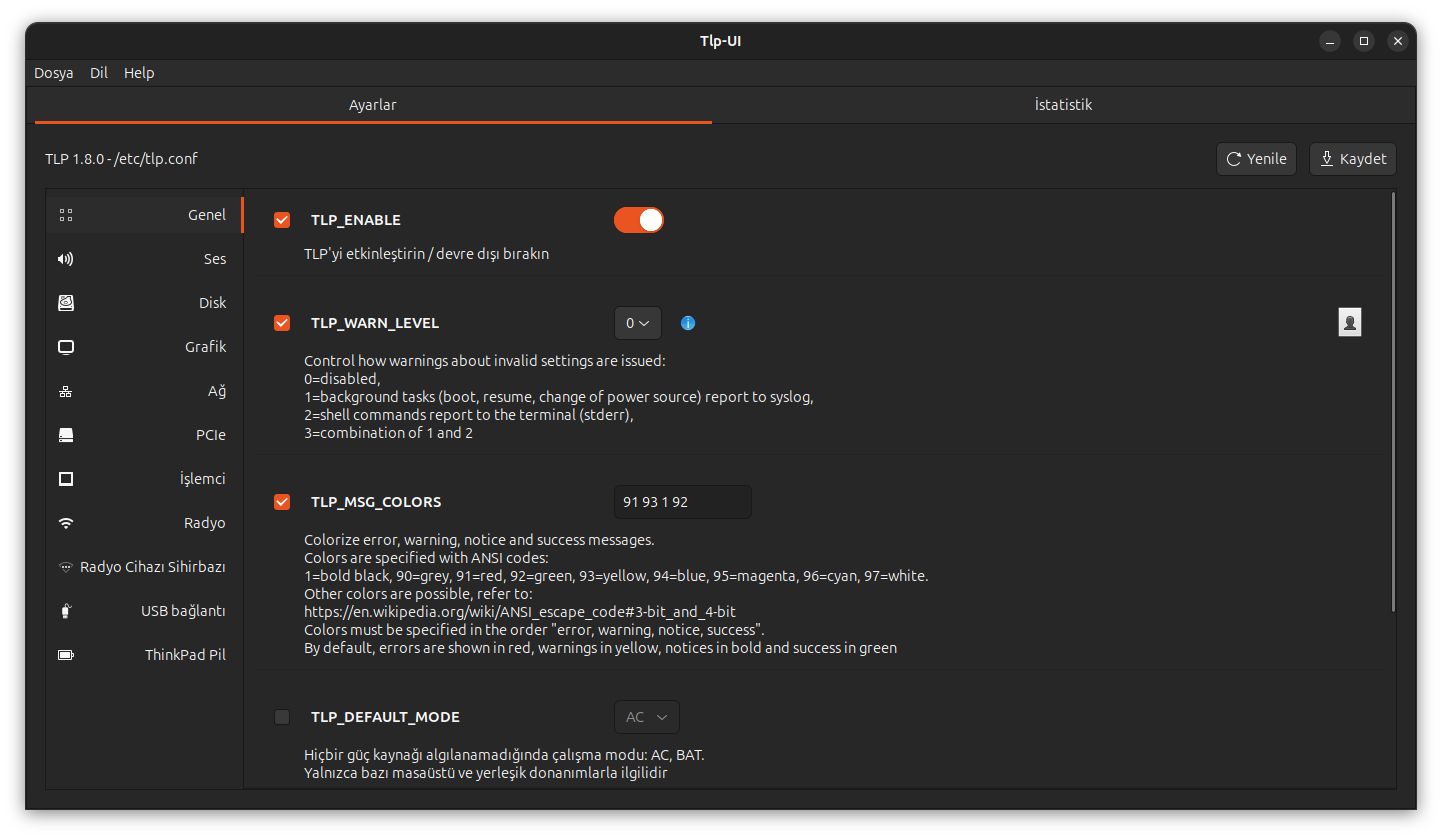Uncheck the TLP_MSG_COLORS checkbox
This screenshot has width=1442, height=838.
pos(282,502)
